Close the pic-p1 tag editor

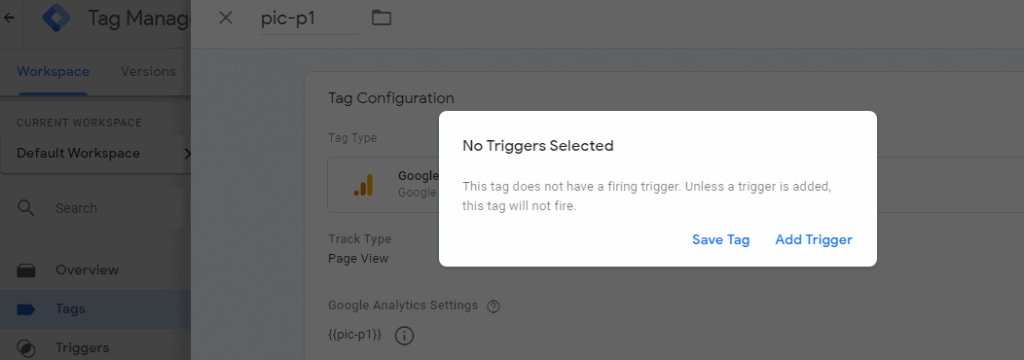tap(225, 18)
